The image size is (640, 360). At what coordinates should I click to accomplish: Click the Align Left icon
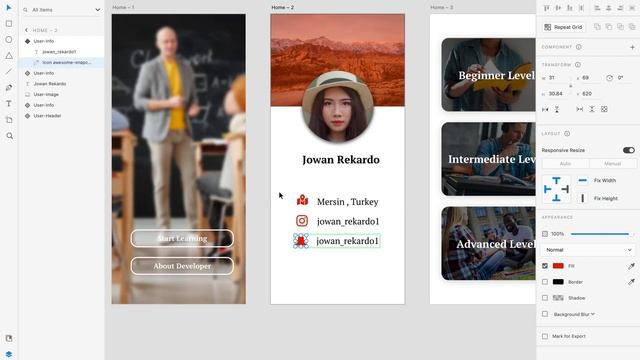(x=597, y=8)
